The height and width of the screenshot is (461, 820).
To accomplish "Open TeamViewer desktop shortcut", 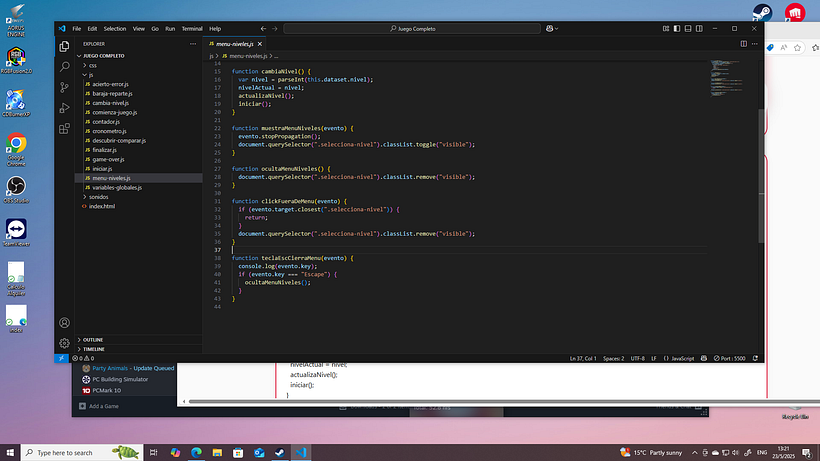I will pos(16,233).
